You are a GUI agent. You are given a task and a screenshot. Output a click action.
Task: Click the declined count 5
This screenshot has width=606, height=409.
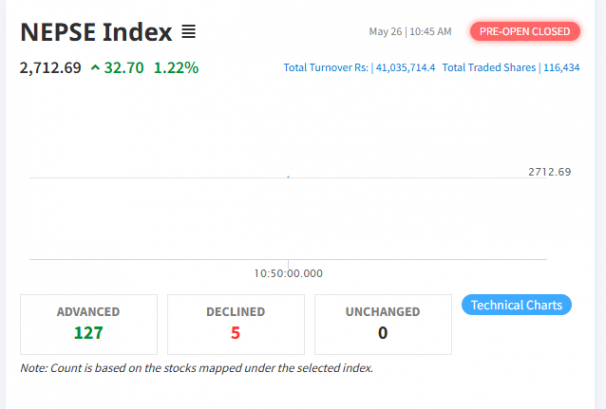[235, 333]
